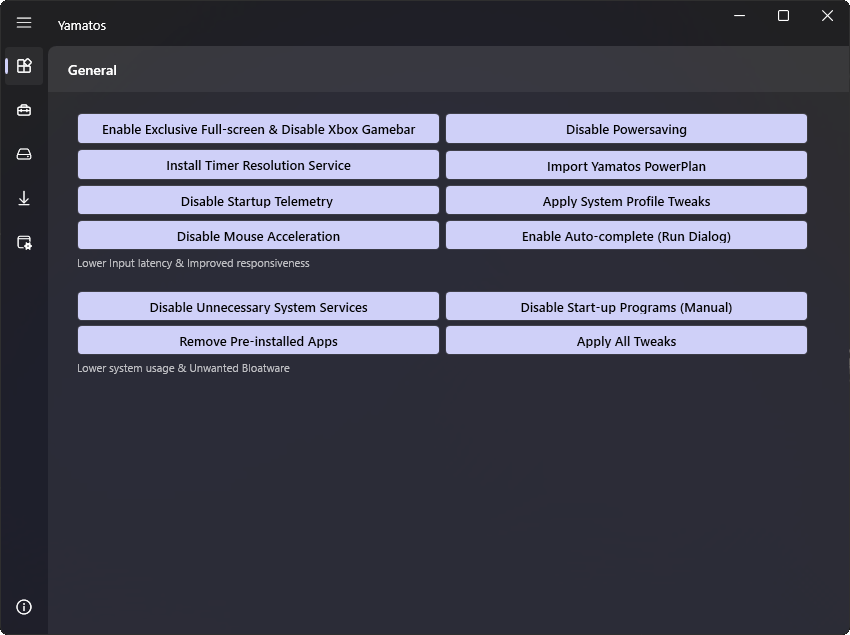850x635 pixels.
Task: Select the General apps grid sidebar icon
Action: 24,66
